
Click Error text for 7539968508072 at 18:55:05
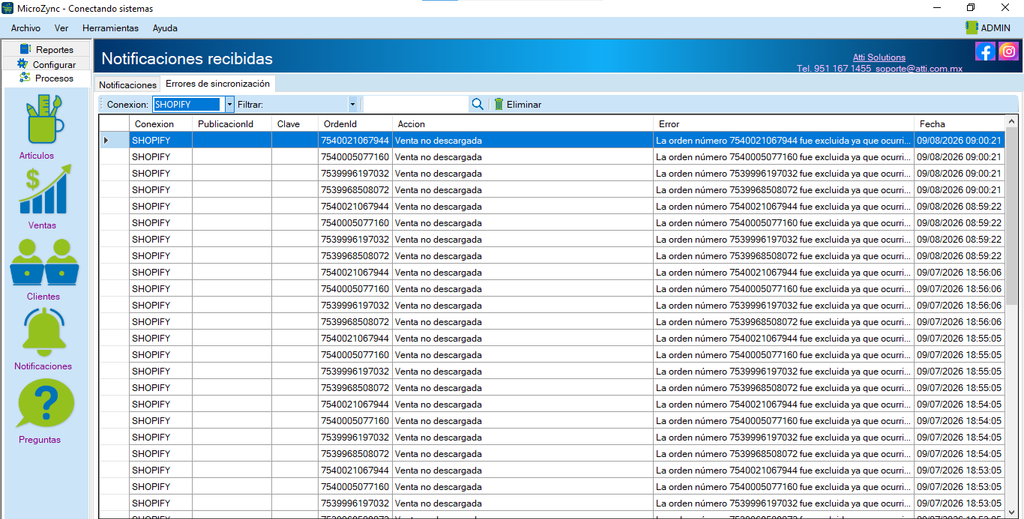[x=784, y=388]
